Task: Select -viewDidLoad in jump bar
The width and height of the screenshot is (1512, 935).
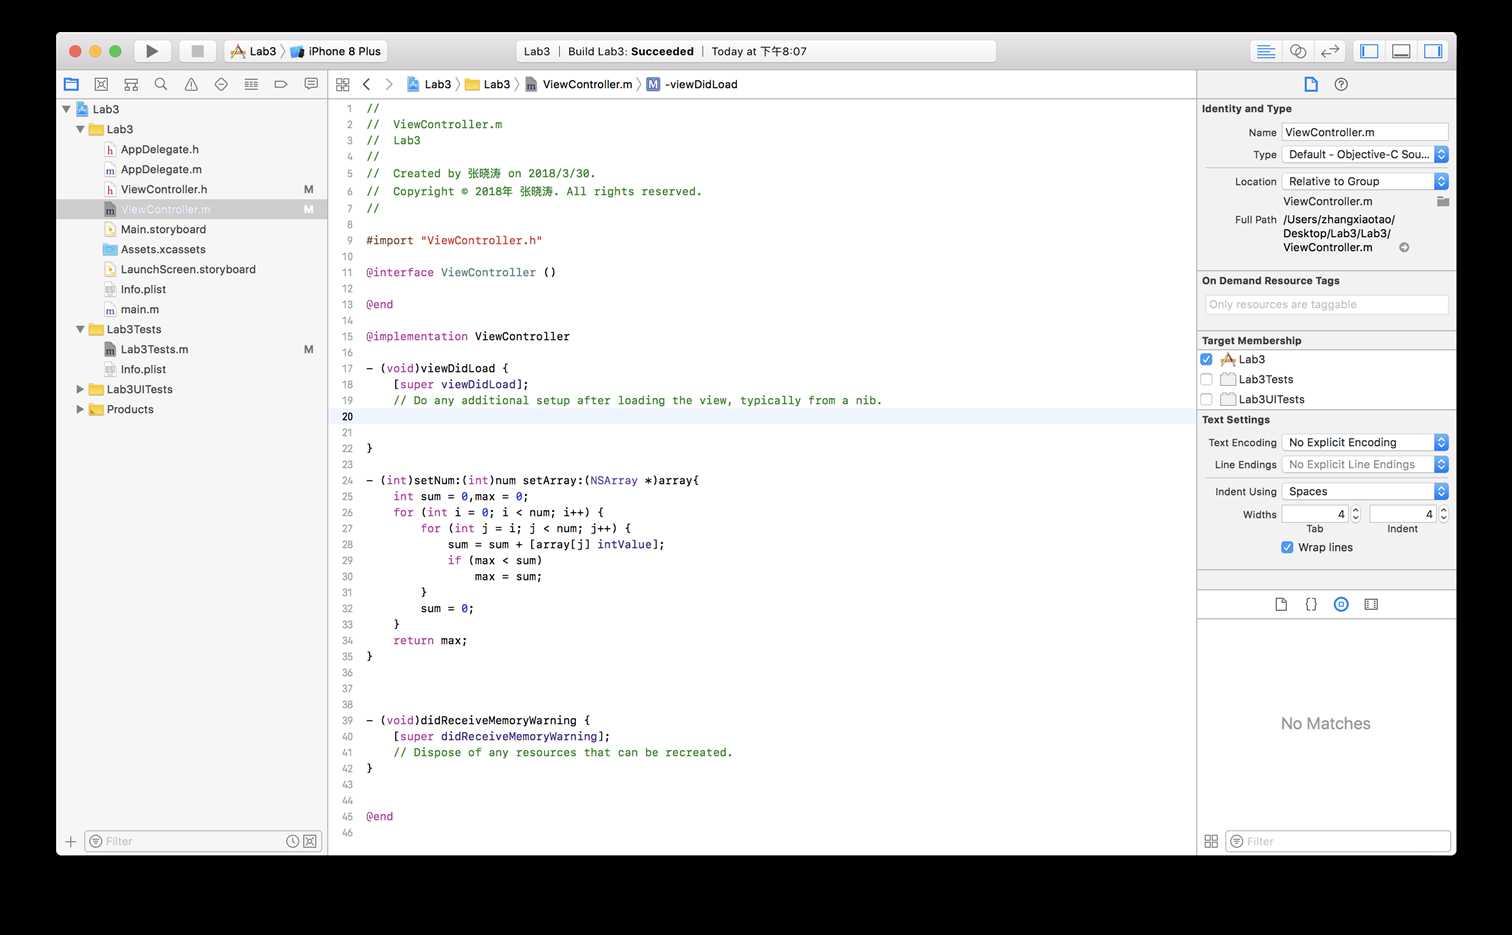Action: pyautogui.click(x=692, y=84)
